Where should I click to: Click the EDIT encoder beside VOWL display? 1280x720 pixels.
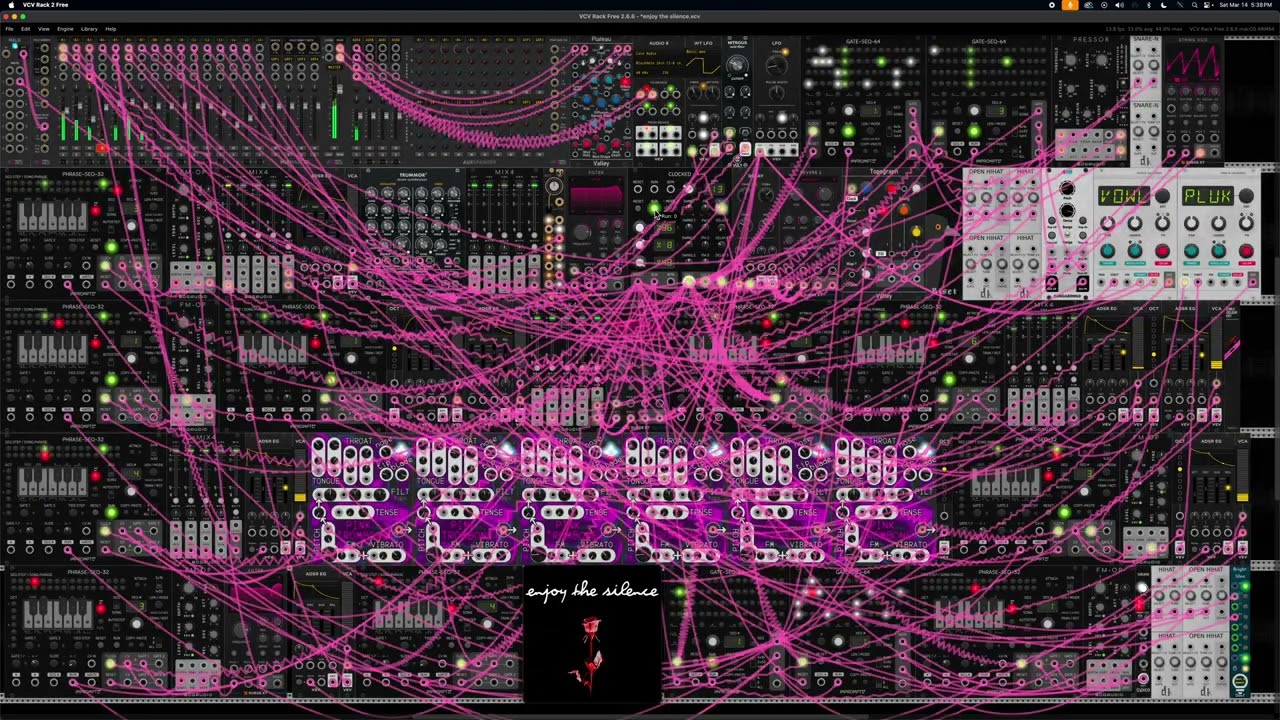point(1162,197)
